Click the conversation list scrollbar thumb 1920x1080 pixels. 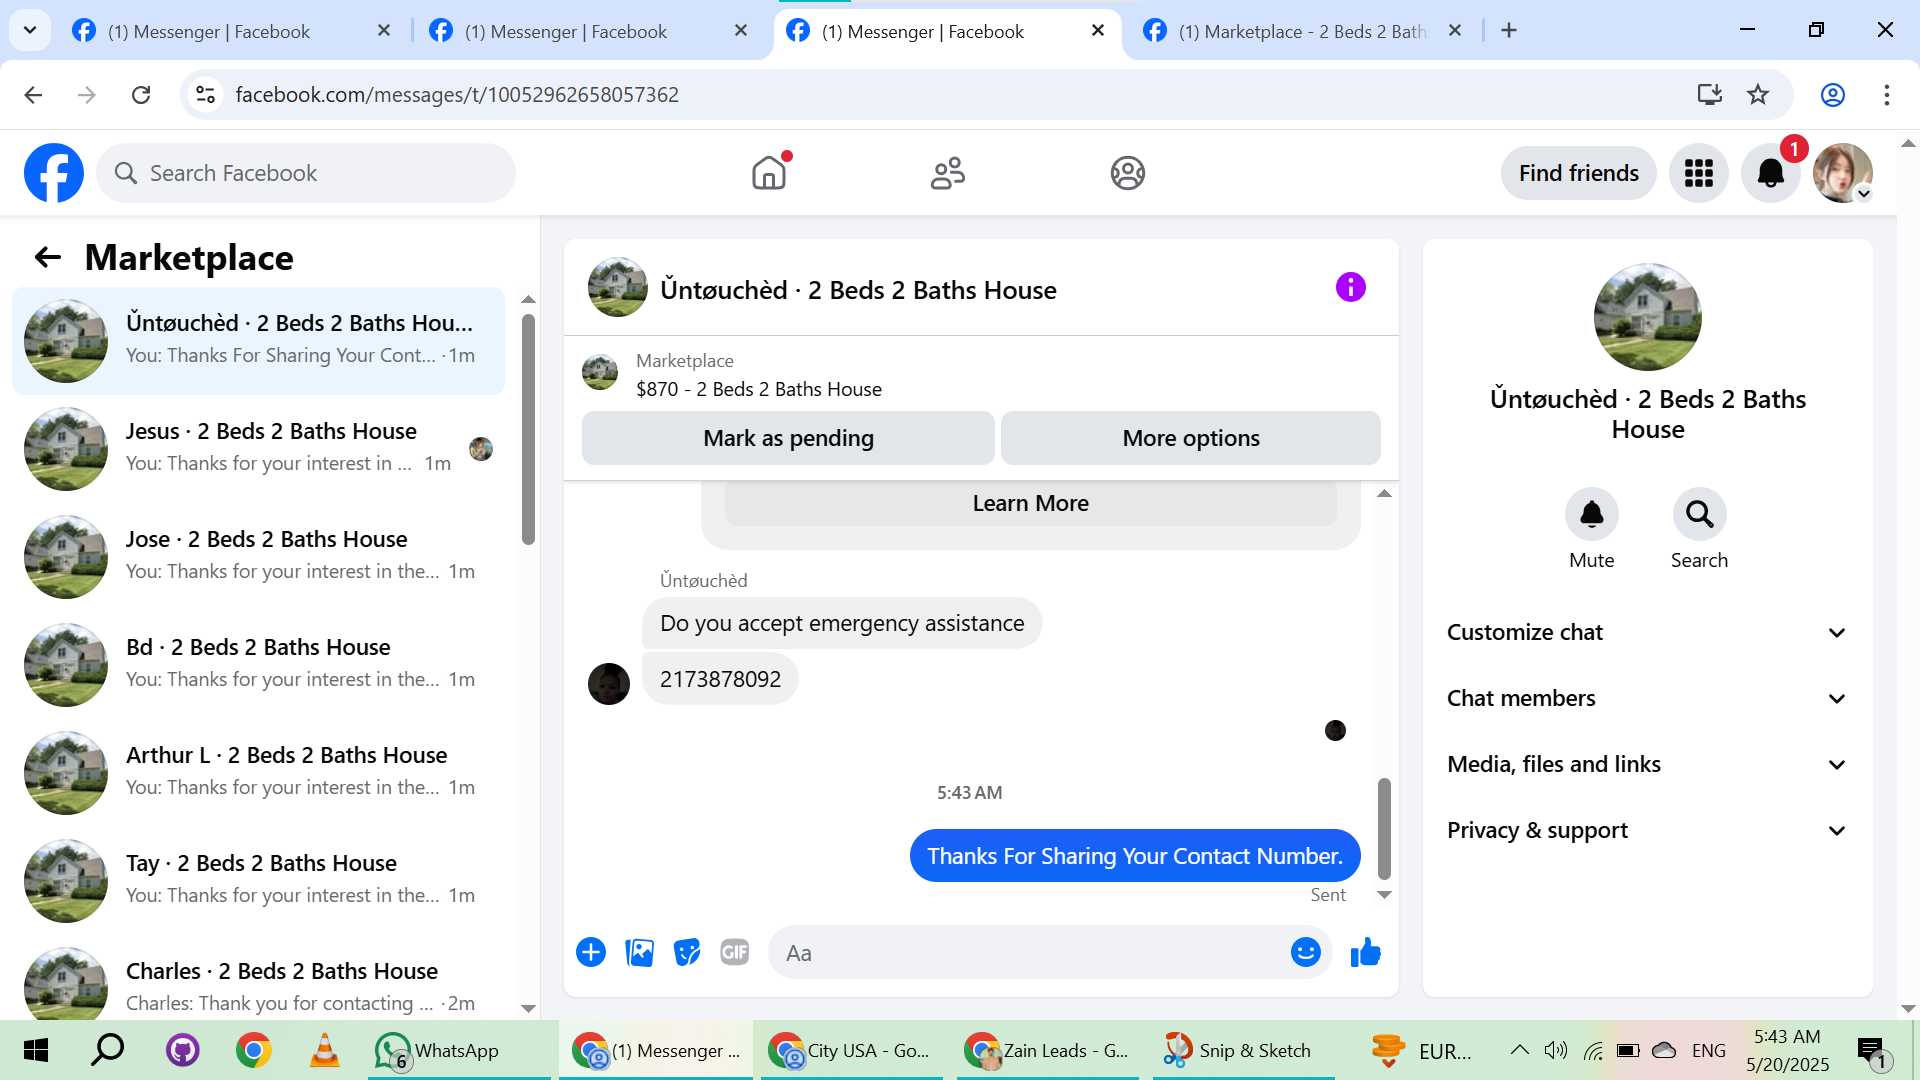[528, 430]
